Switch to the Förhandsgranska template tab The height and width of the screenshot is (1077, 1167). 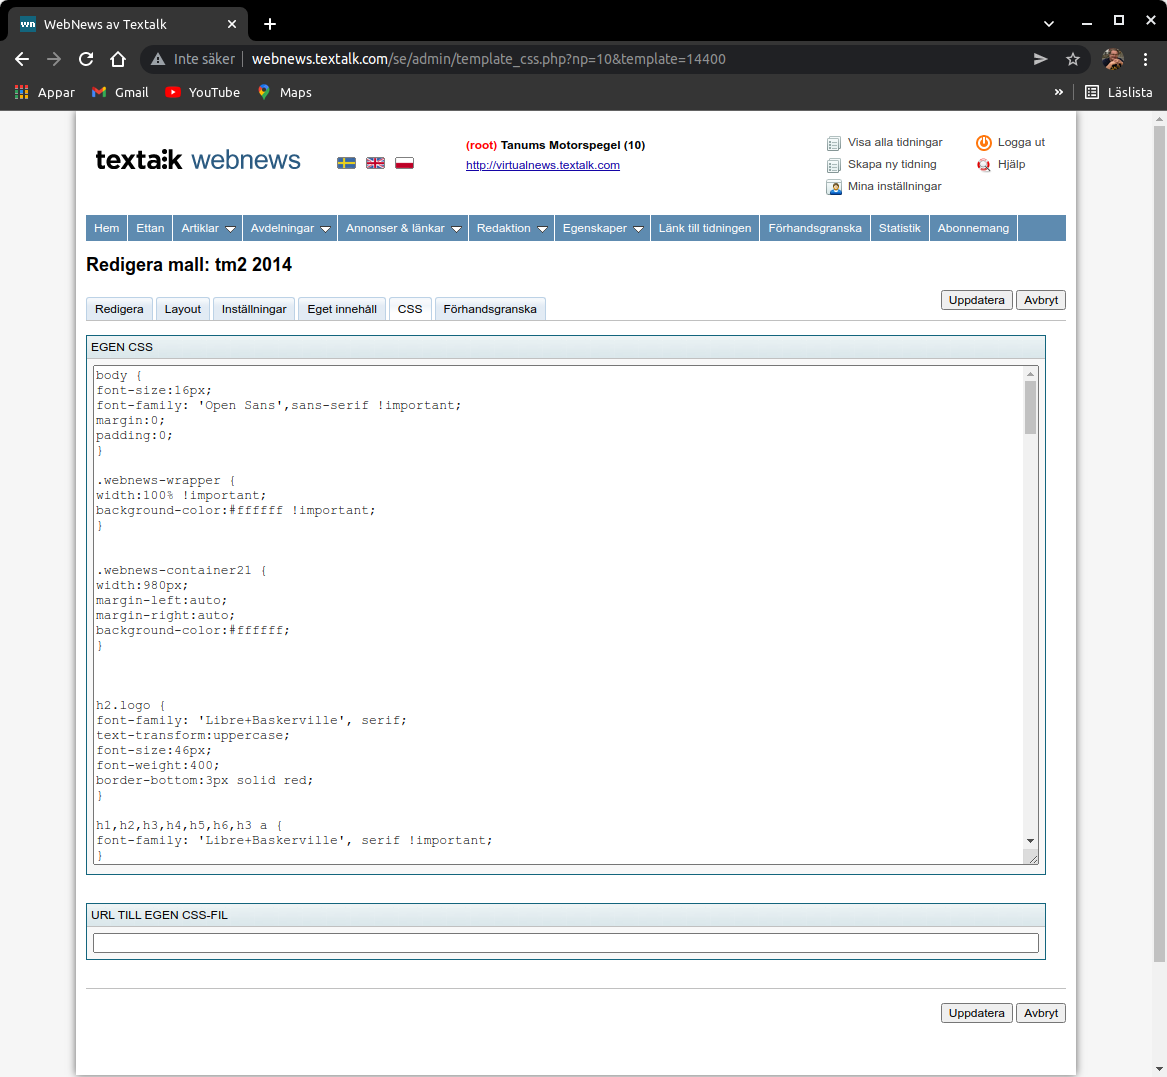(x=490, y=309)
